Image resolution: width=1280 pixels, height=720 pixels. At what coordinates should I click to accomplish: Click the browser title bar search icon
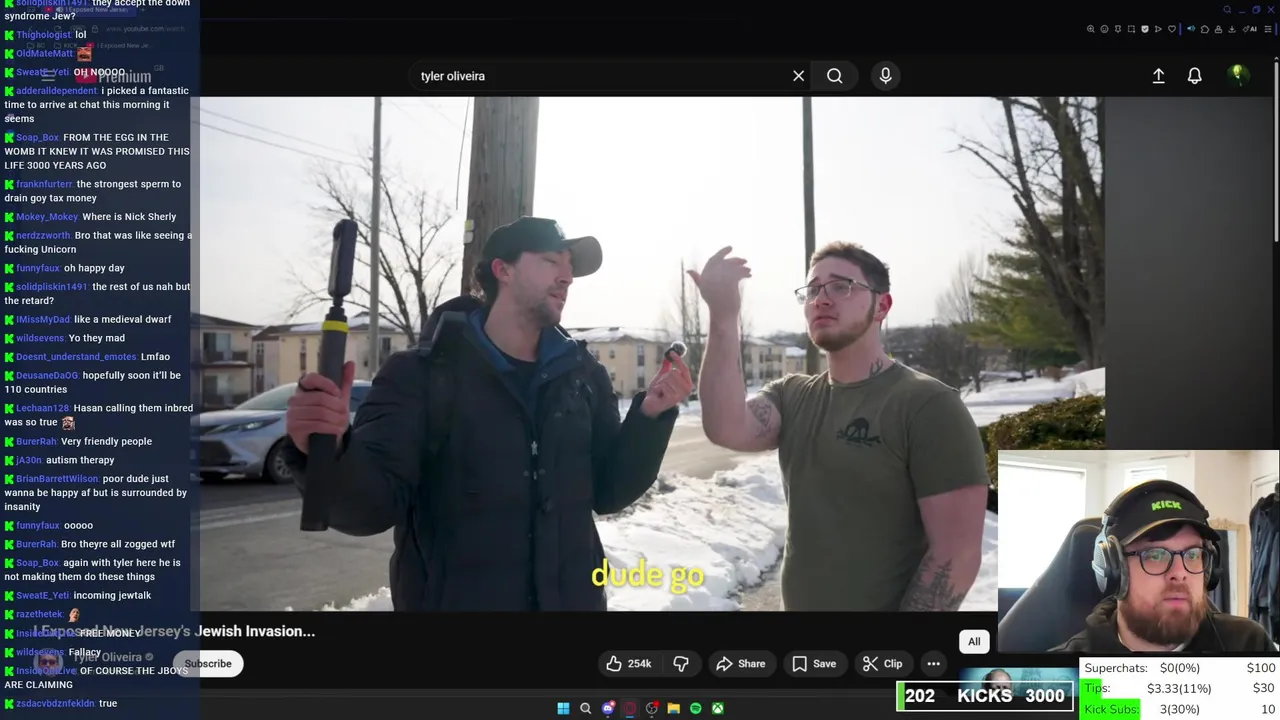1229,10
